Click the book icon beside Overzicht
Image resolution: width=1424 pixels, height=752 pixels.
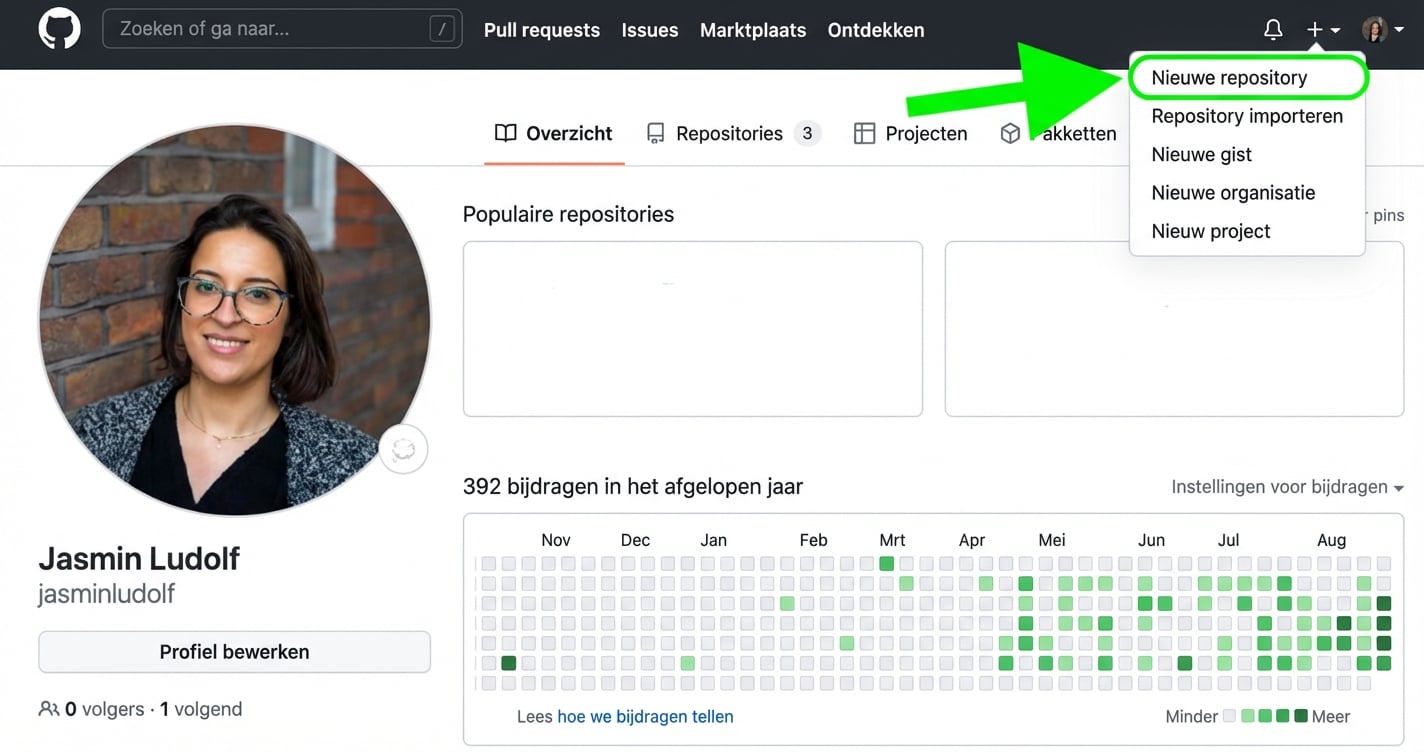pyautogui.click(x=505, y=132)
